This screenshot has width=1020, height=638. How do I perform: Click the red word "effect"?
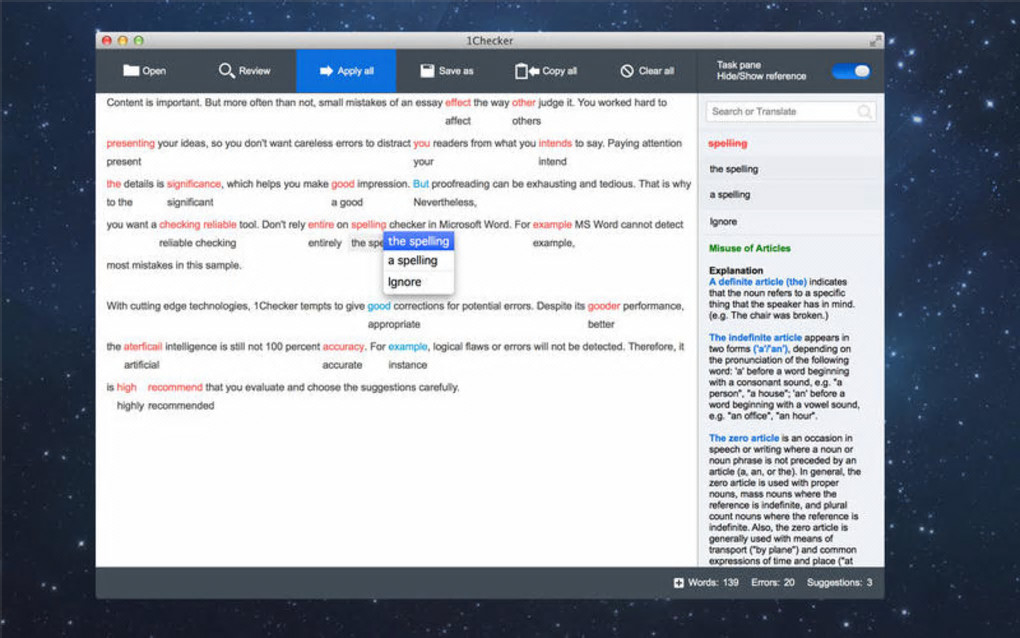point(458,103)
